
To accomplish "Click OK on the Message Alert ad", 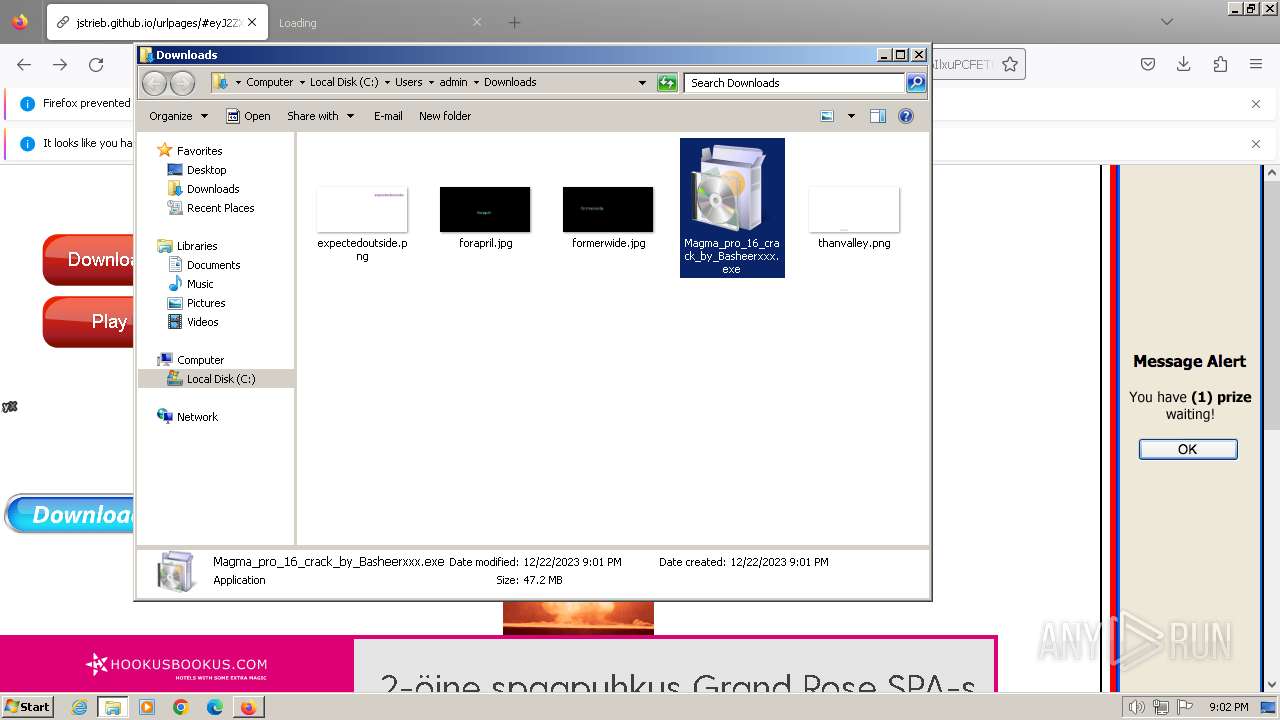I will (x=1188, y=449).
